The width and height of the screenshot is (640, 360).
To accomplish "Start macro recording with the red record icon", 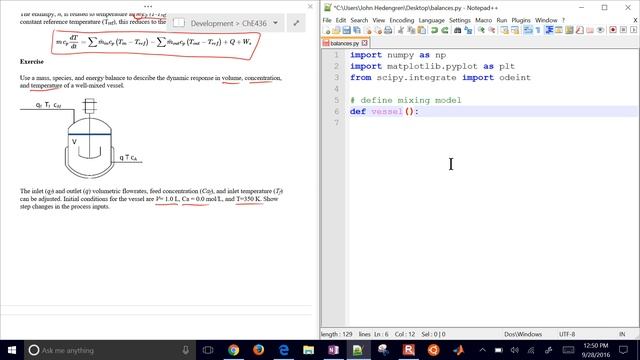I will tap(613, 30).
